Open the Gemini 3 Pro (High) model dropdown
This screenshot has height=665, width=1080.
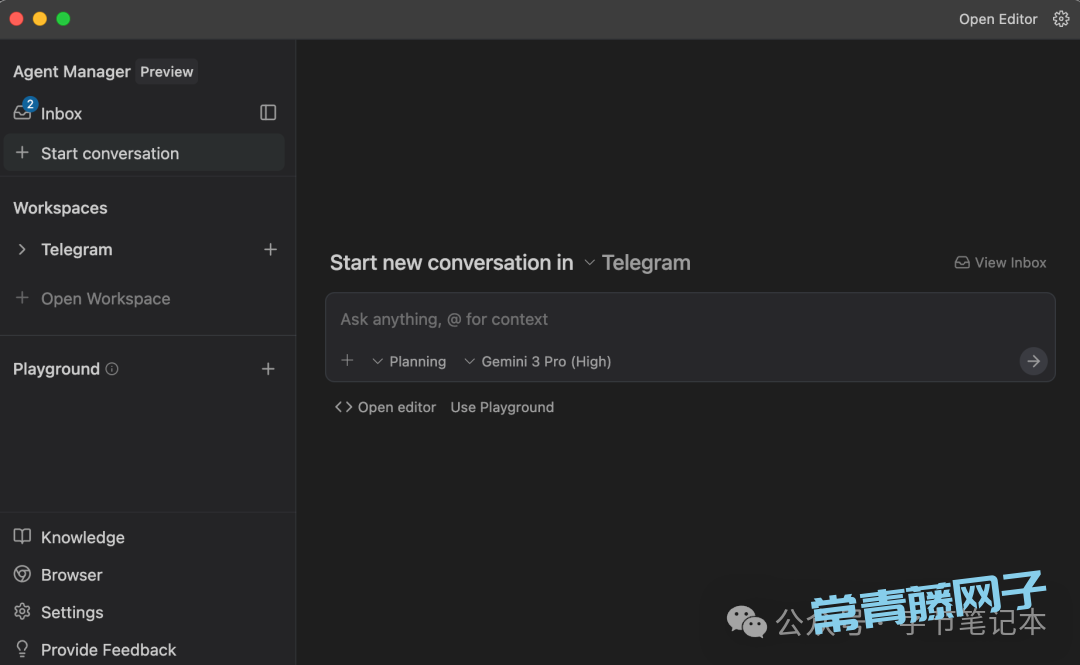coord(537,361)
